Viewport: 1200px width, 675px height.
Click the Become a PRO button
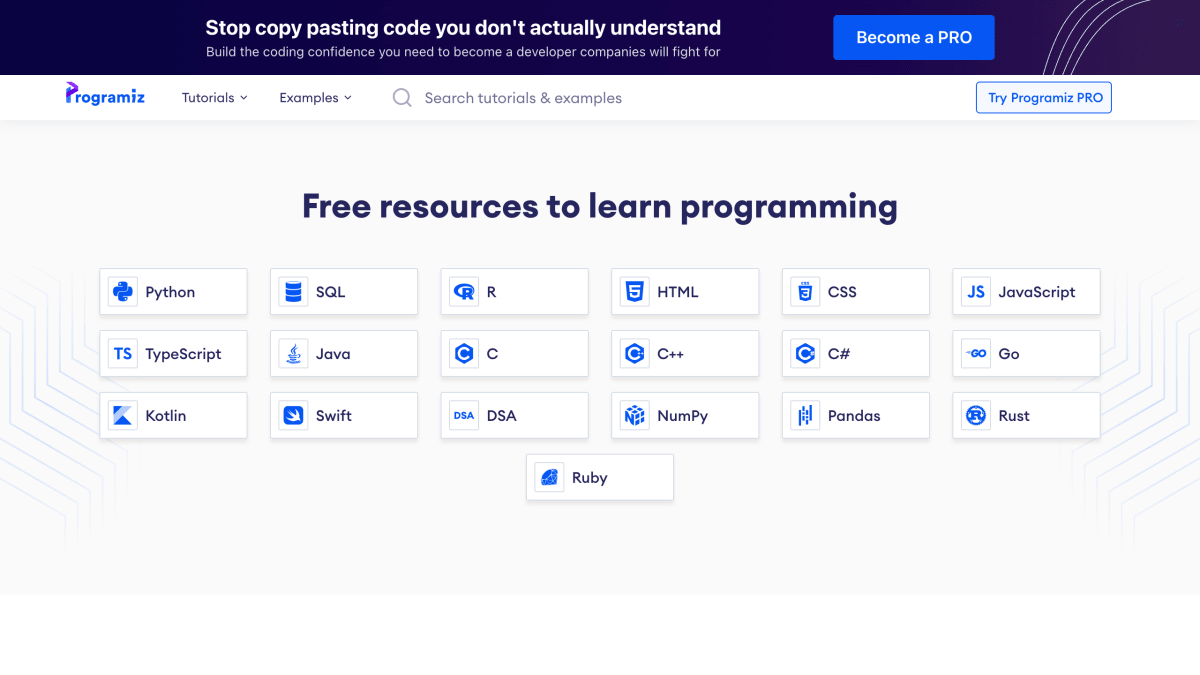coord(914,38)
